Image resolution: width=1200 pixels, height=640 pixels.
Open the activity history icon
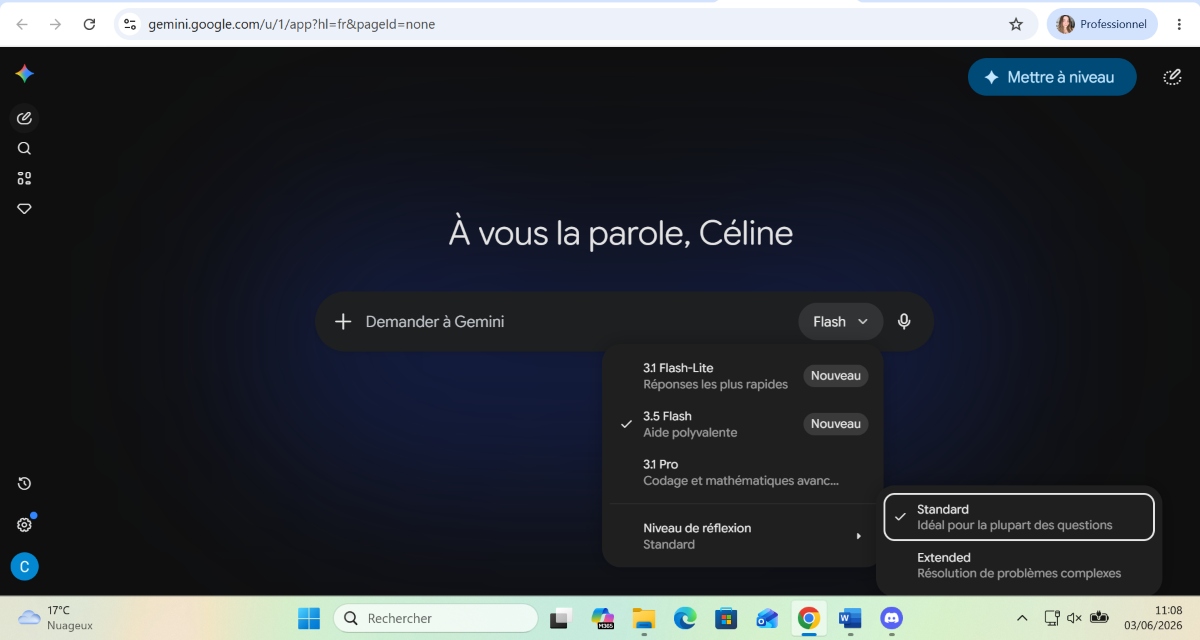click(x=25, y=484)
